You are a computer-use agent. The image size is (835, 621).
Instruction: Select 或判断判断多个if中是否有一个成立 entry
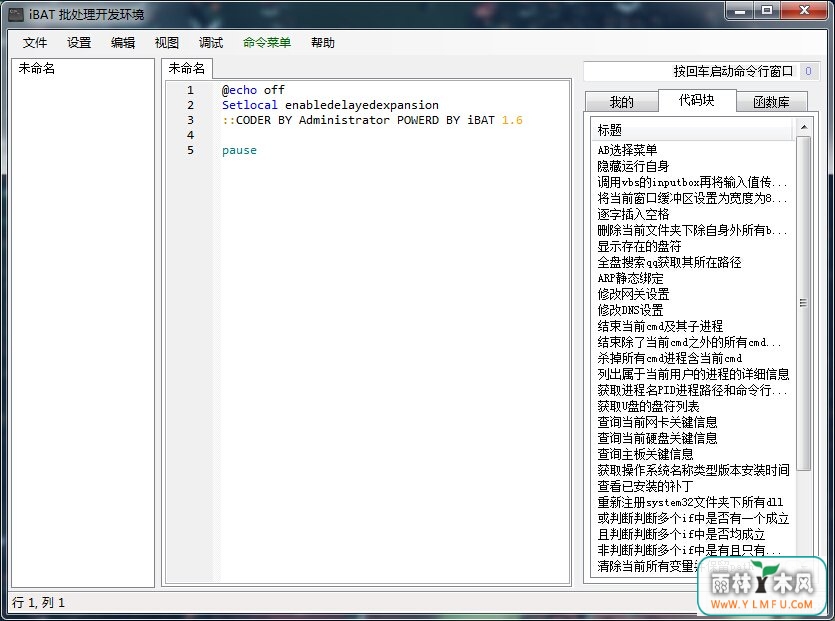[x=693, y=518]
